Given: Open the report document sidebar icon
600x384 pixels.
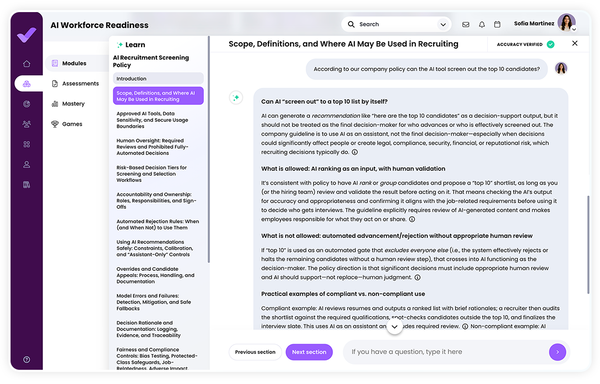Looking at the screenshot, I should 26,185.
